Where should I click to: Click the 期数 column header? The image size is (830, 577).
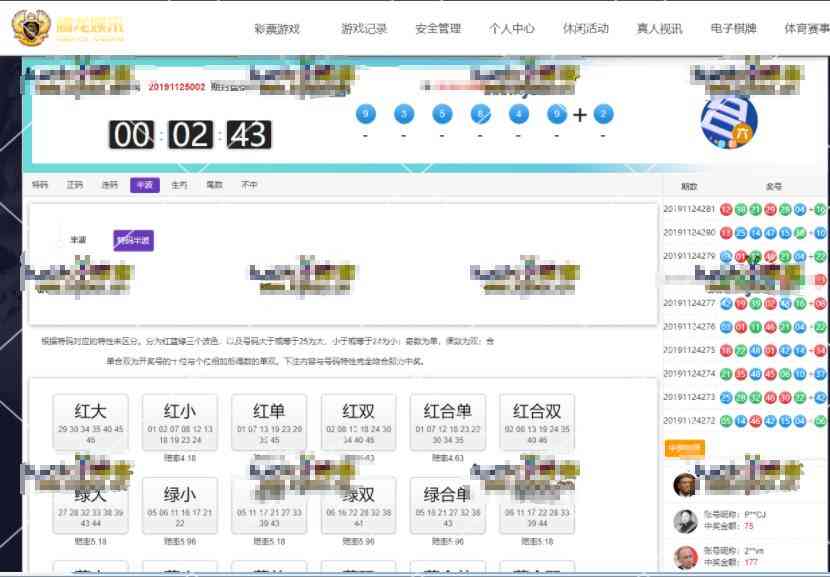pos(689,186)
